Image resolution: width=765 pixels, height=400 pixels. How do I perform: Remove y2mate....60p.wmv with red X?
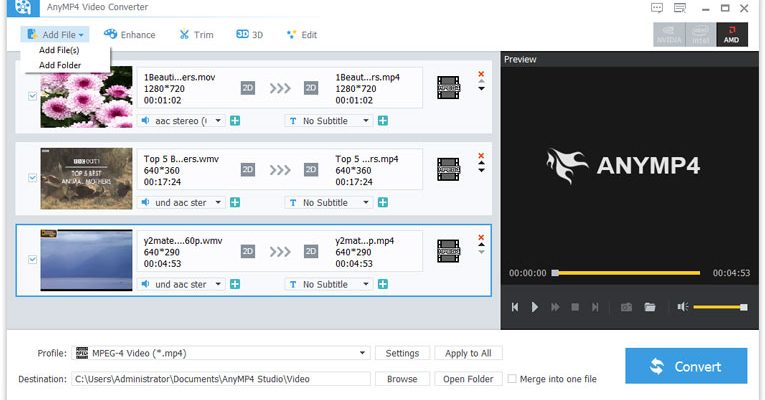pos(481,237)
